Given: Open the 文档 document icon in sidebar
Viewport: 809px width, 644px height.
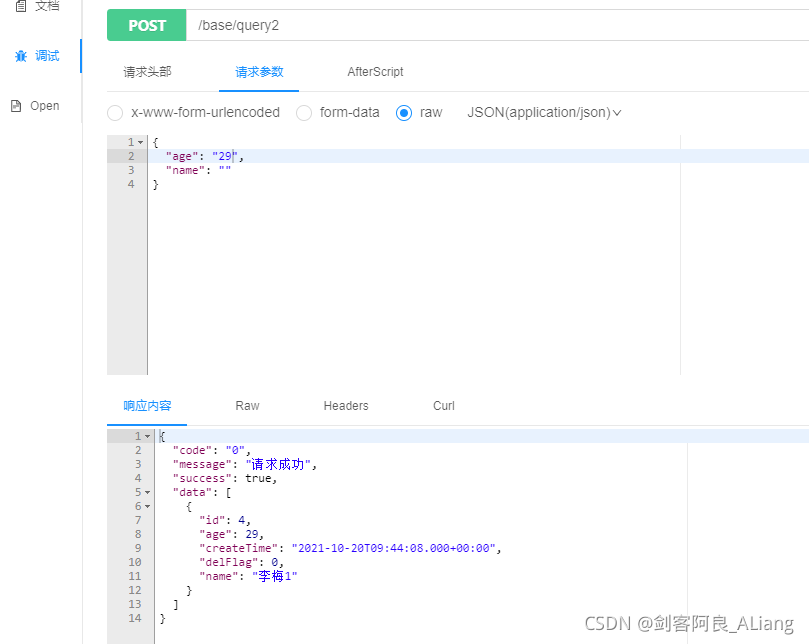Looking at the screenshot, I should 21,6.
